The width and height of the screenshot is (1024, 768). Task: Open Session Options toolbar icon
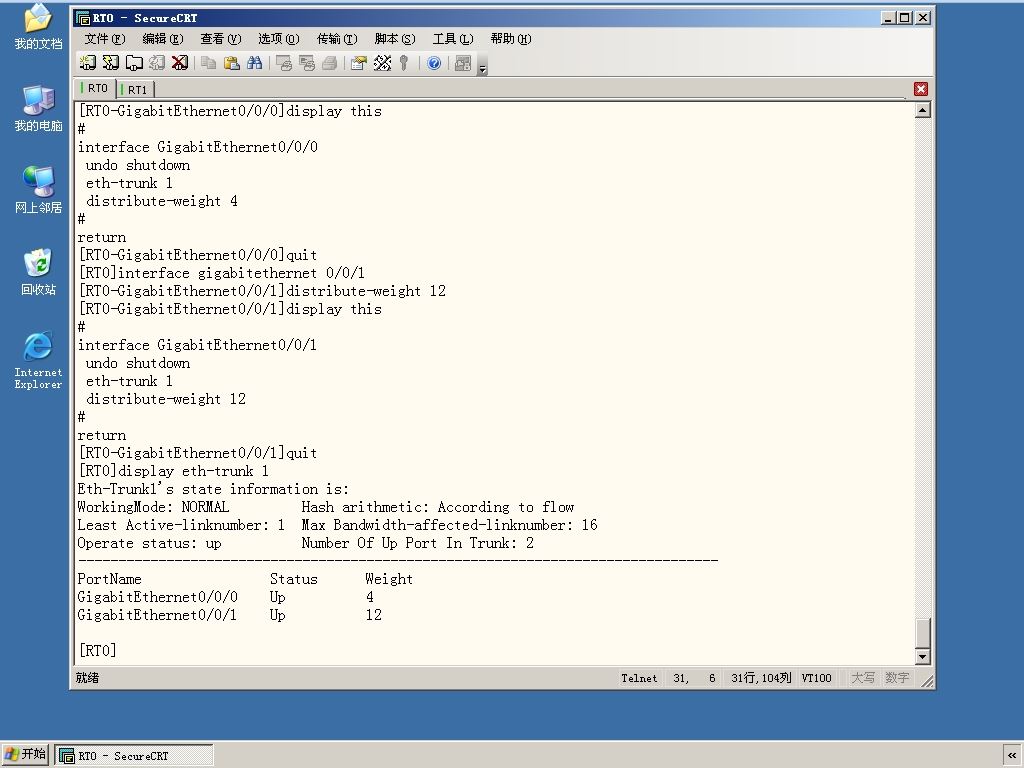pos(359,63)
